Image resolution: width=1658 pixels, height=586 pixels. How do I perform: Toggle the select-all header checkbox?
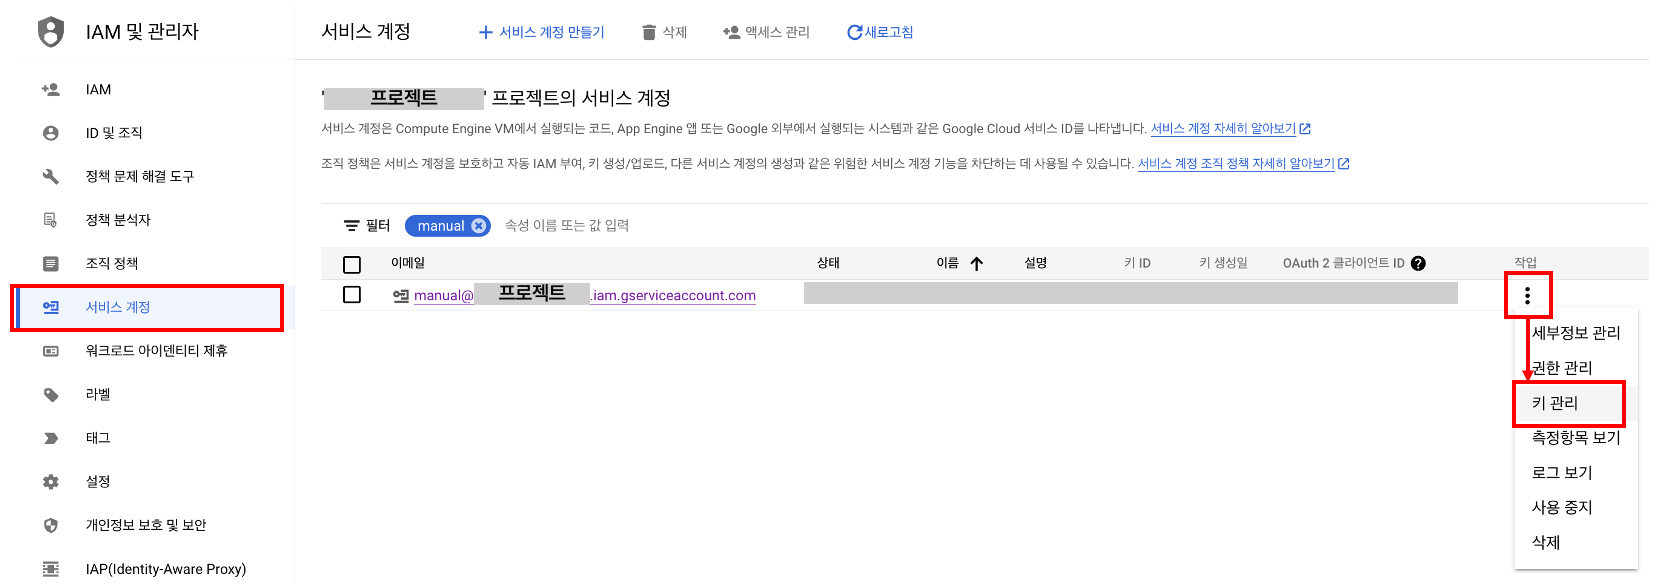(x=352, y=265)
